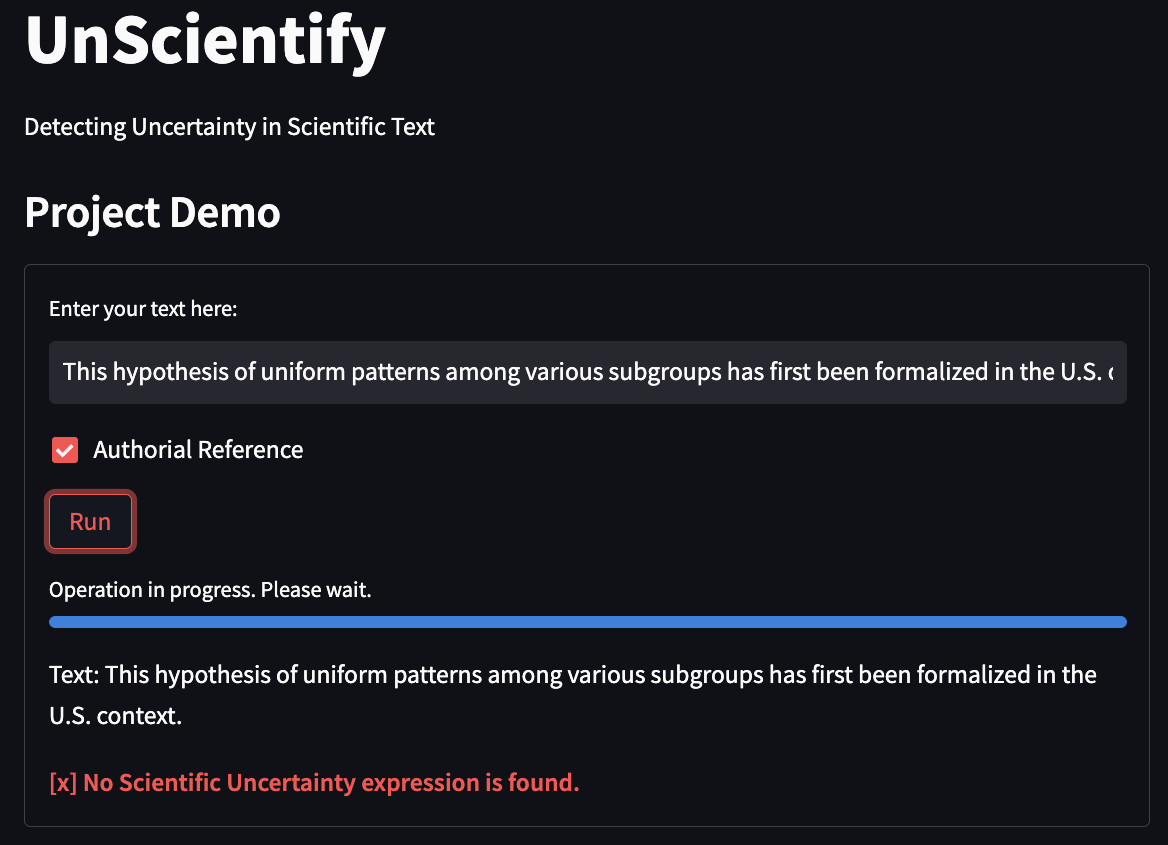Click the Run button

(x=90, y=521)
